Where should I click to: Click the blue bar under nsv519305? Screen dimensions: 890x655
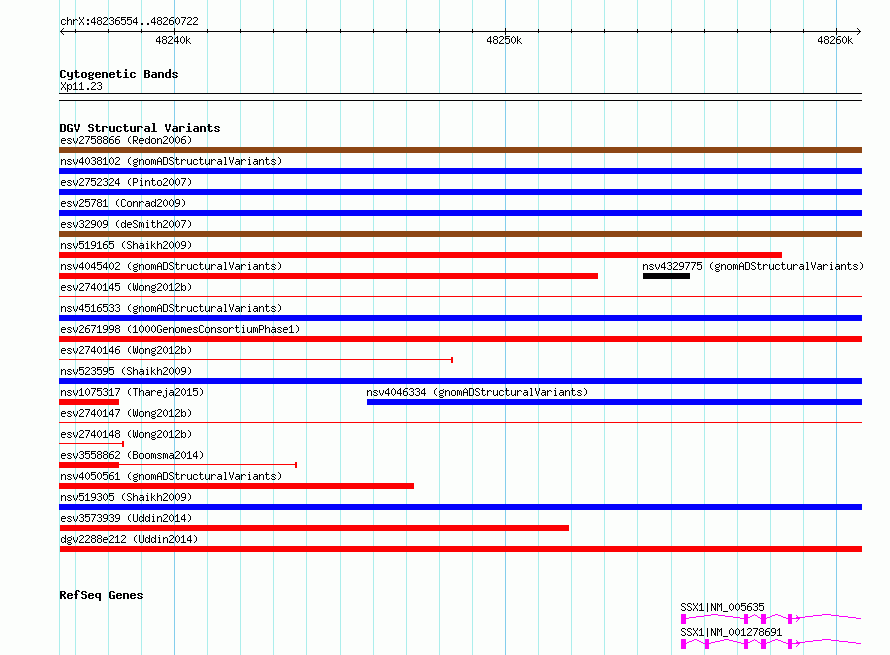tap(460, 507)
